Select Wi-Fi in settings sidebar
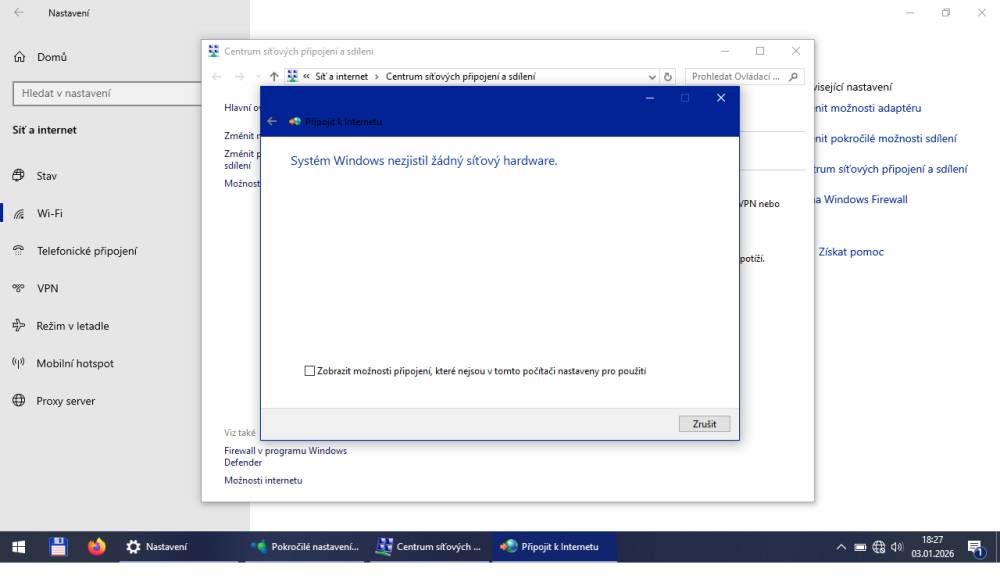The width and height of the screenshot is (1000, 586). click(50, 213)
